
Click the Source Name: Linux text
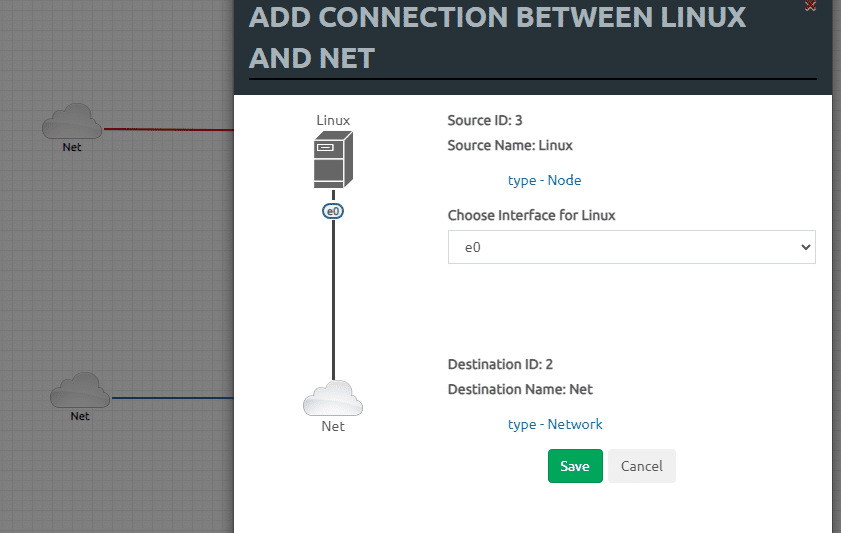(x=510, y=145)
